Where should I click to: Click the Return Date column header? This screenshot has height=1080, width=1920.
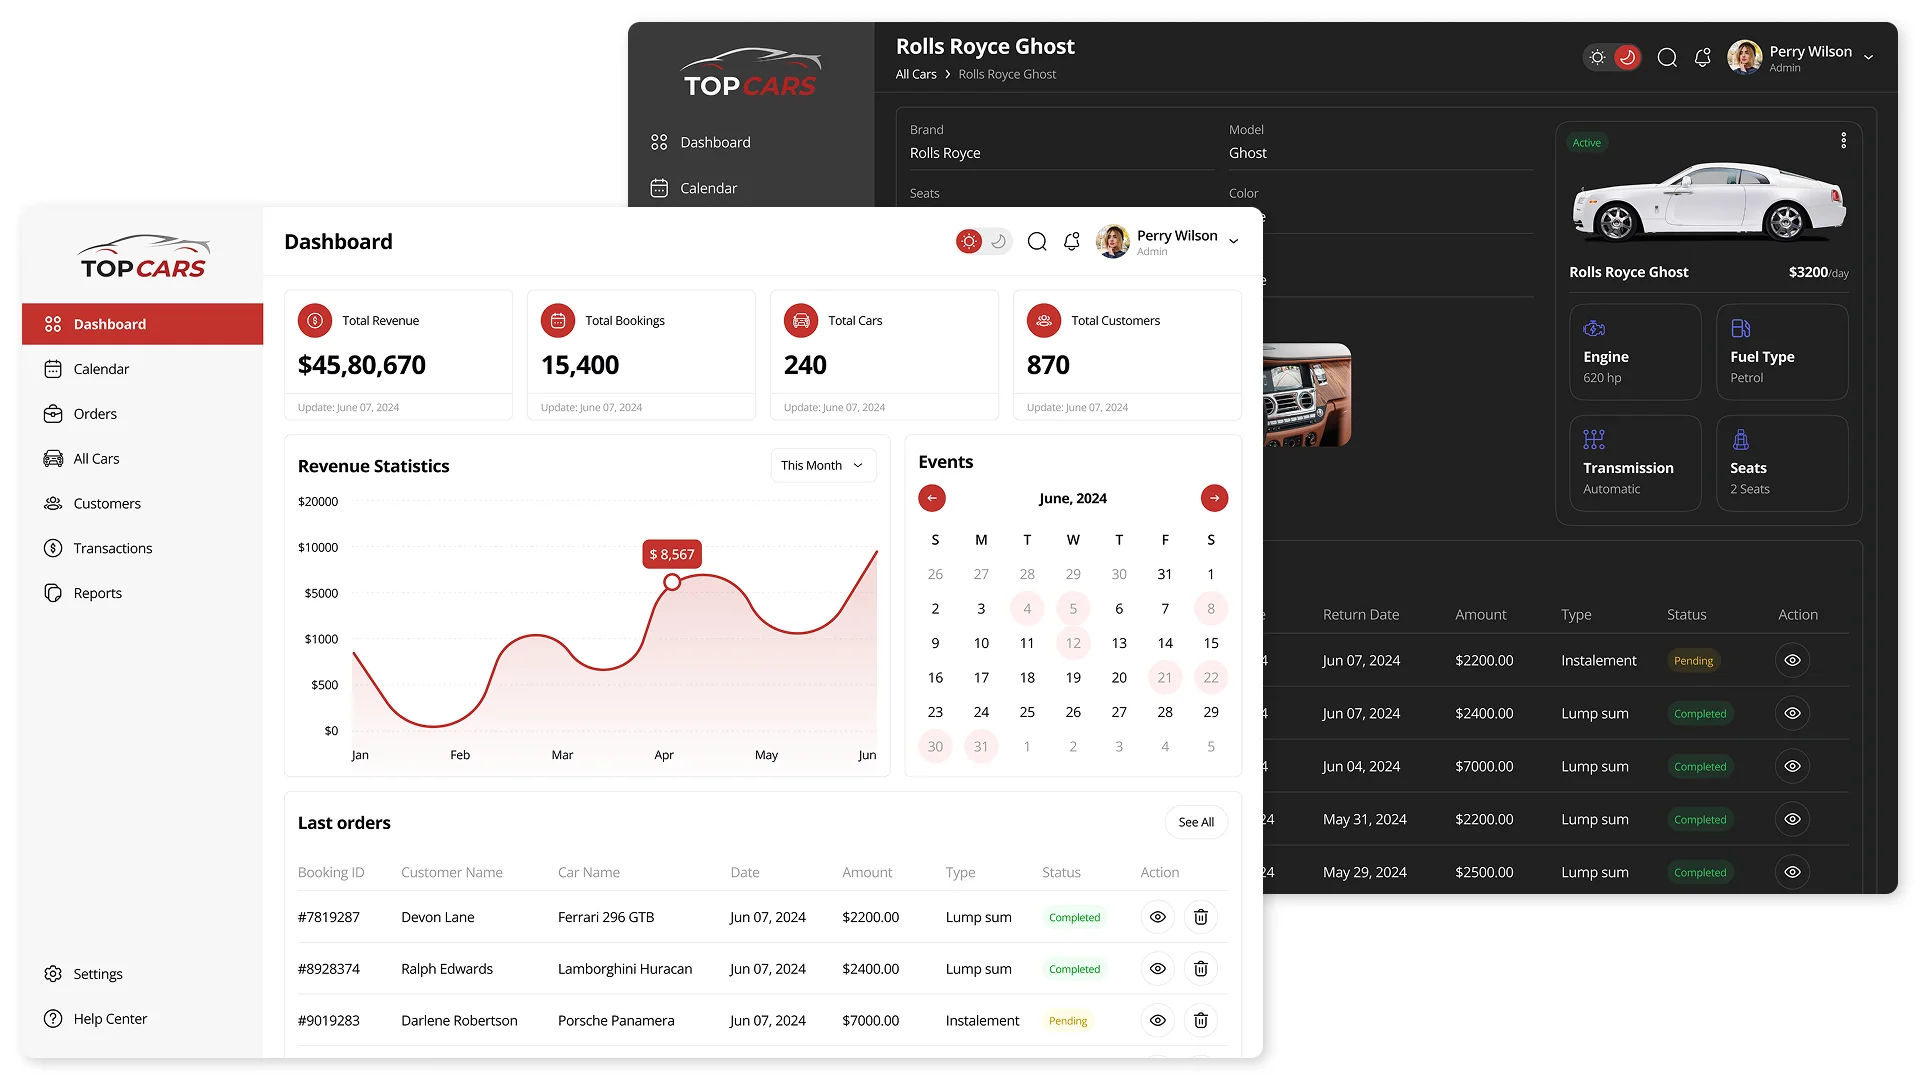click(1361, 615)
